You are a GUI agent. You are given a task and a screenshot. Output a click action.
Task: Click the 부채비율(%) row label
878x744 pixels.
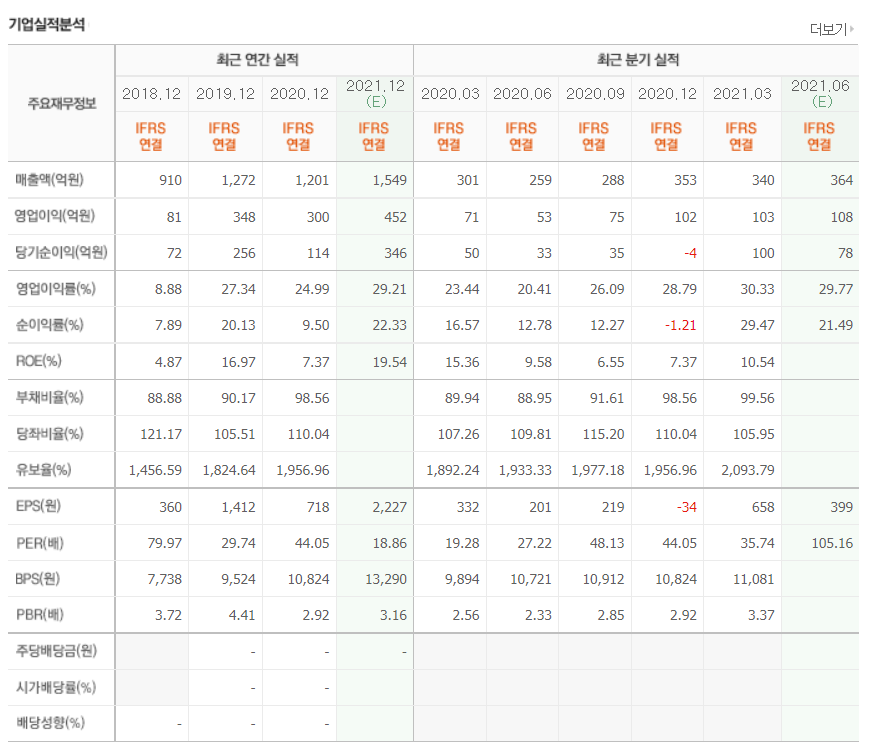tap(49, 397)
